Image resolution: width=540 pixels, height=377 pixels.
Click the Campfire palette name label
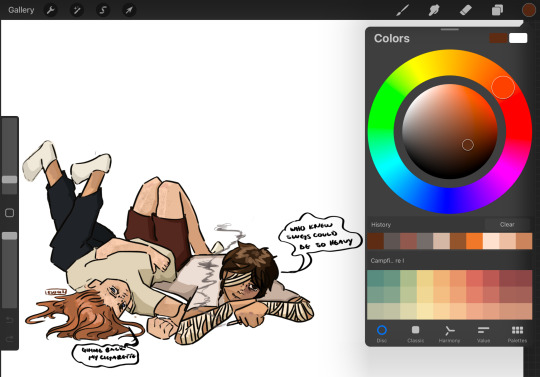point(387,261)
